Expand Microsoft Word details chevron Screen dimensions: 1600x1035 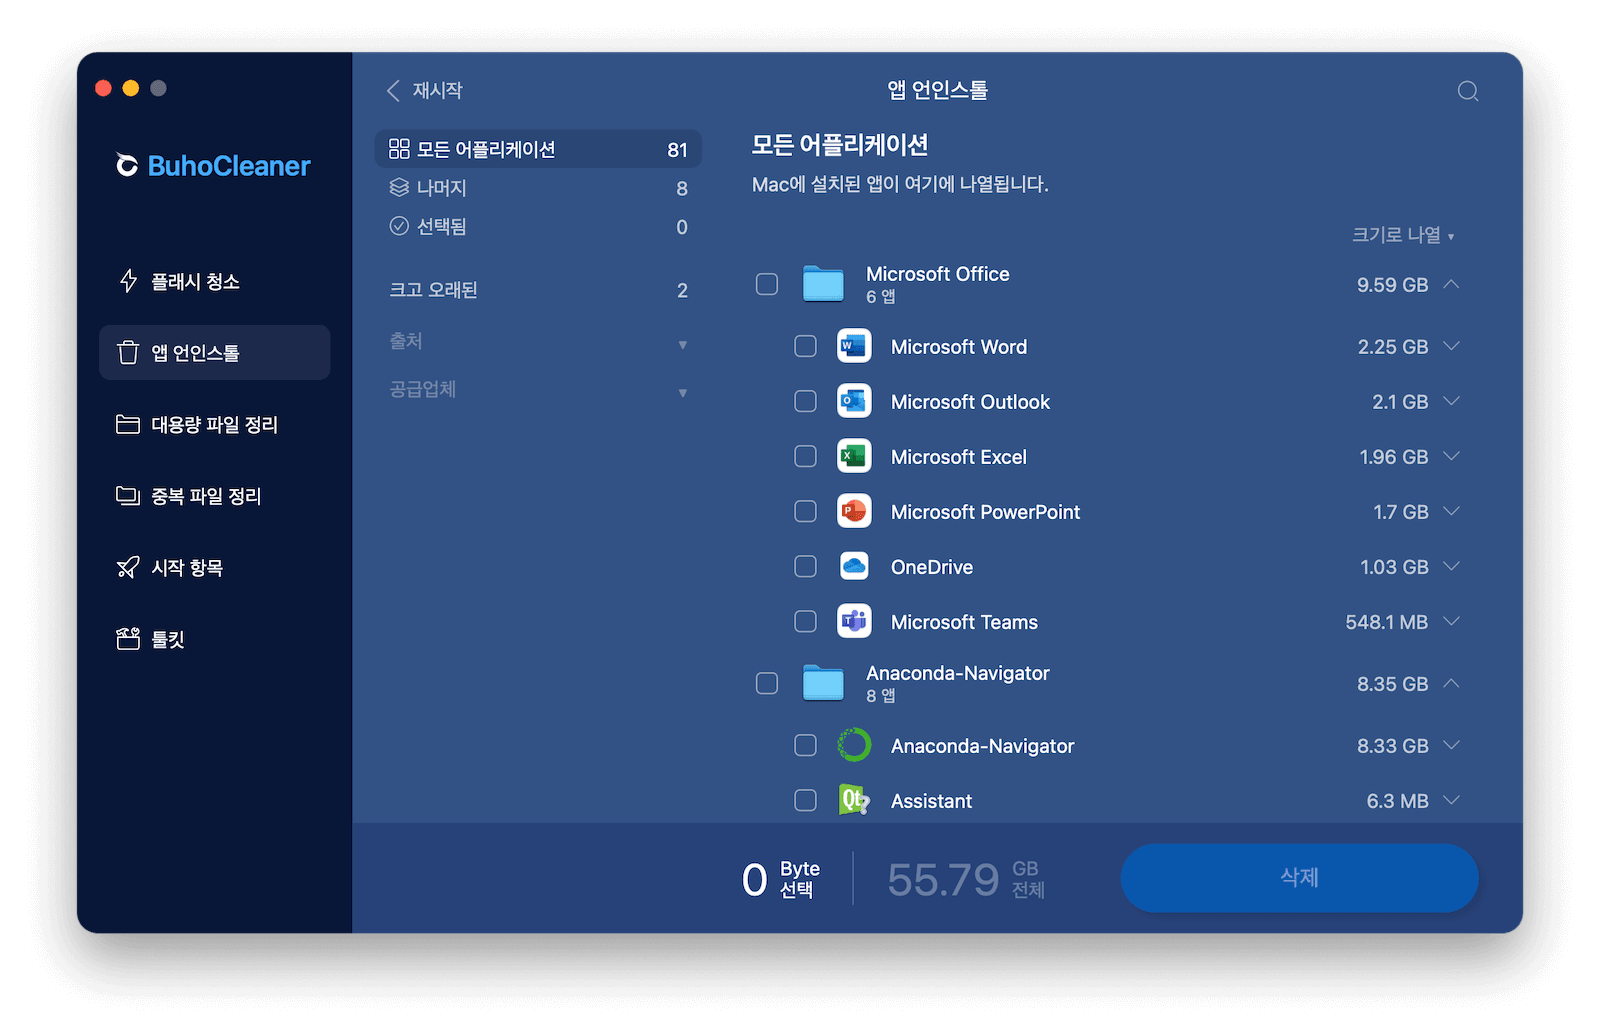click(1452, 346)
